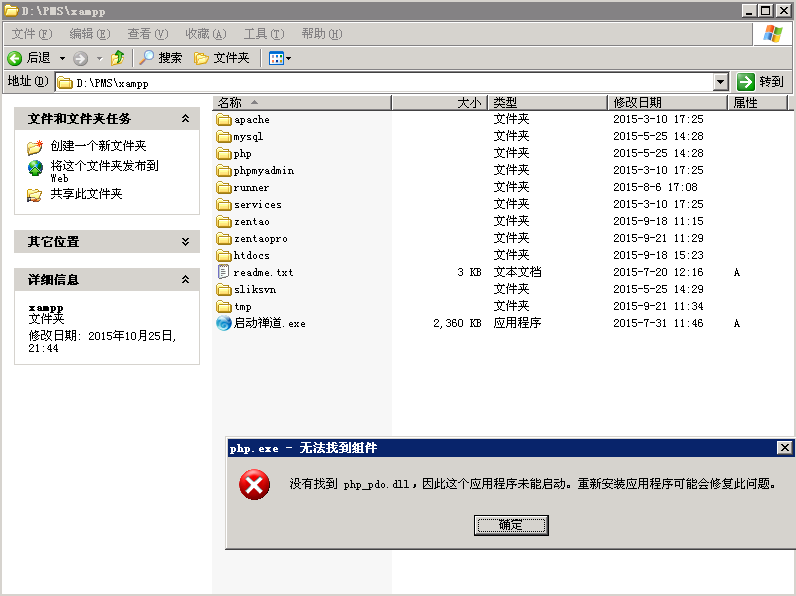Image resolution: width=796 pixels, height=596 pixels.
Task: Click the publish to Web globe icon
Action: [35, 168]
